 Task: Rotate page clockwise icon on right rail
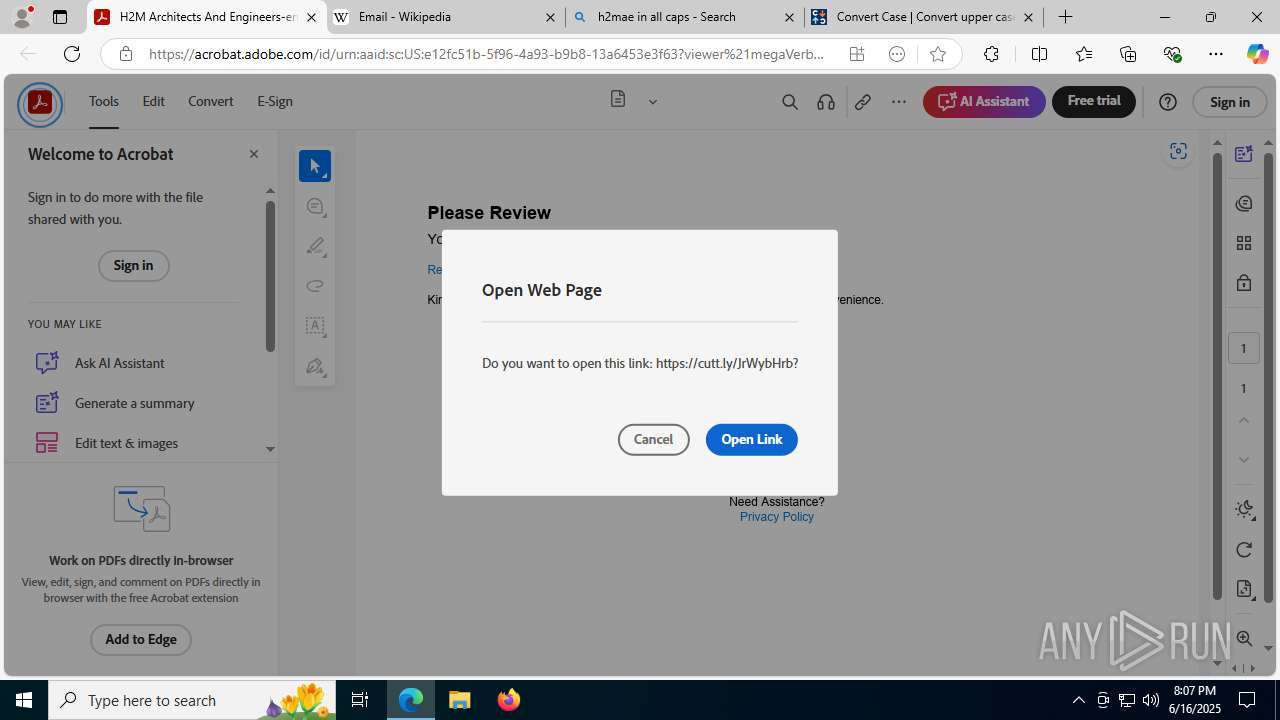[1244, 549]
